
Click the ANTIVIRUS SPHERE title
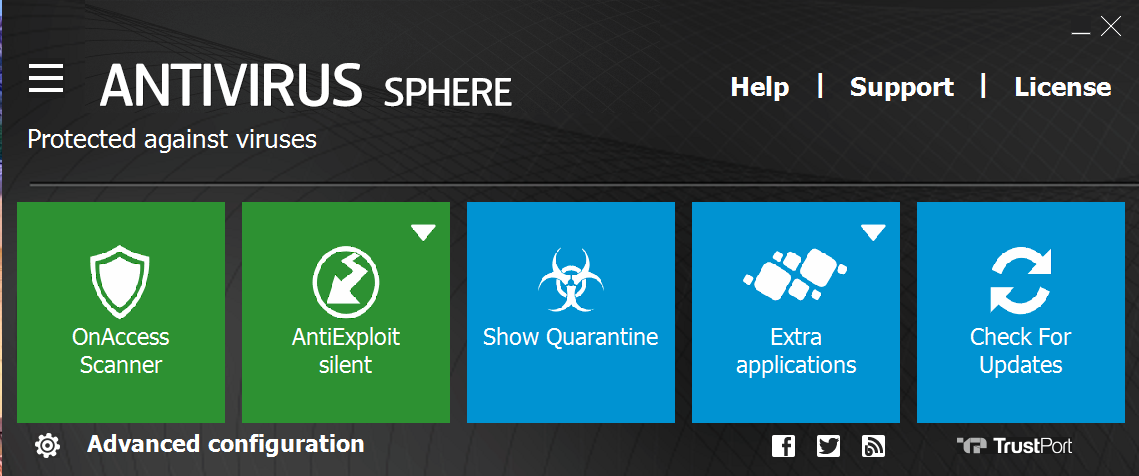(x=306, y=86)
